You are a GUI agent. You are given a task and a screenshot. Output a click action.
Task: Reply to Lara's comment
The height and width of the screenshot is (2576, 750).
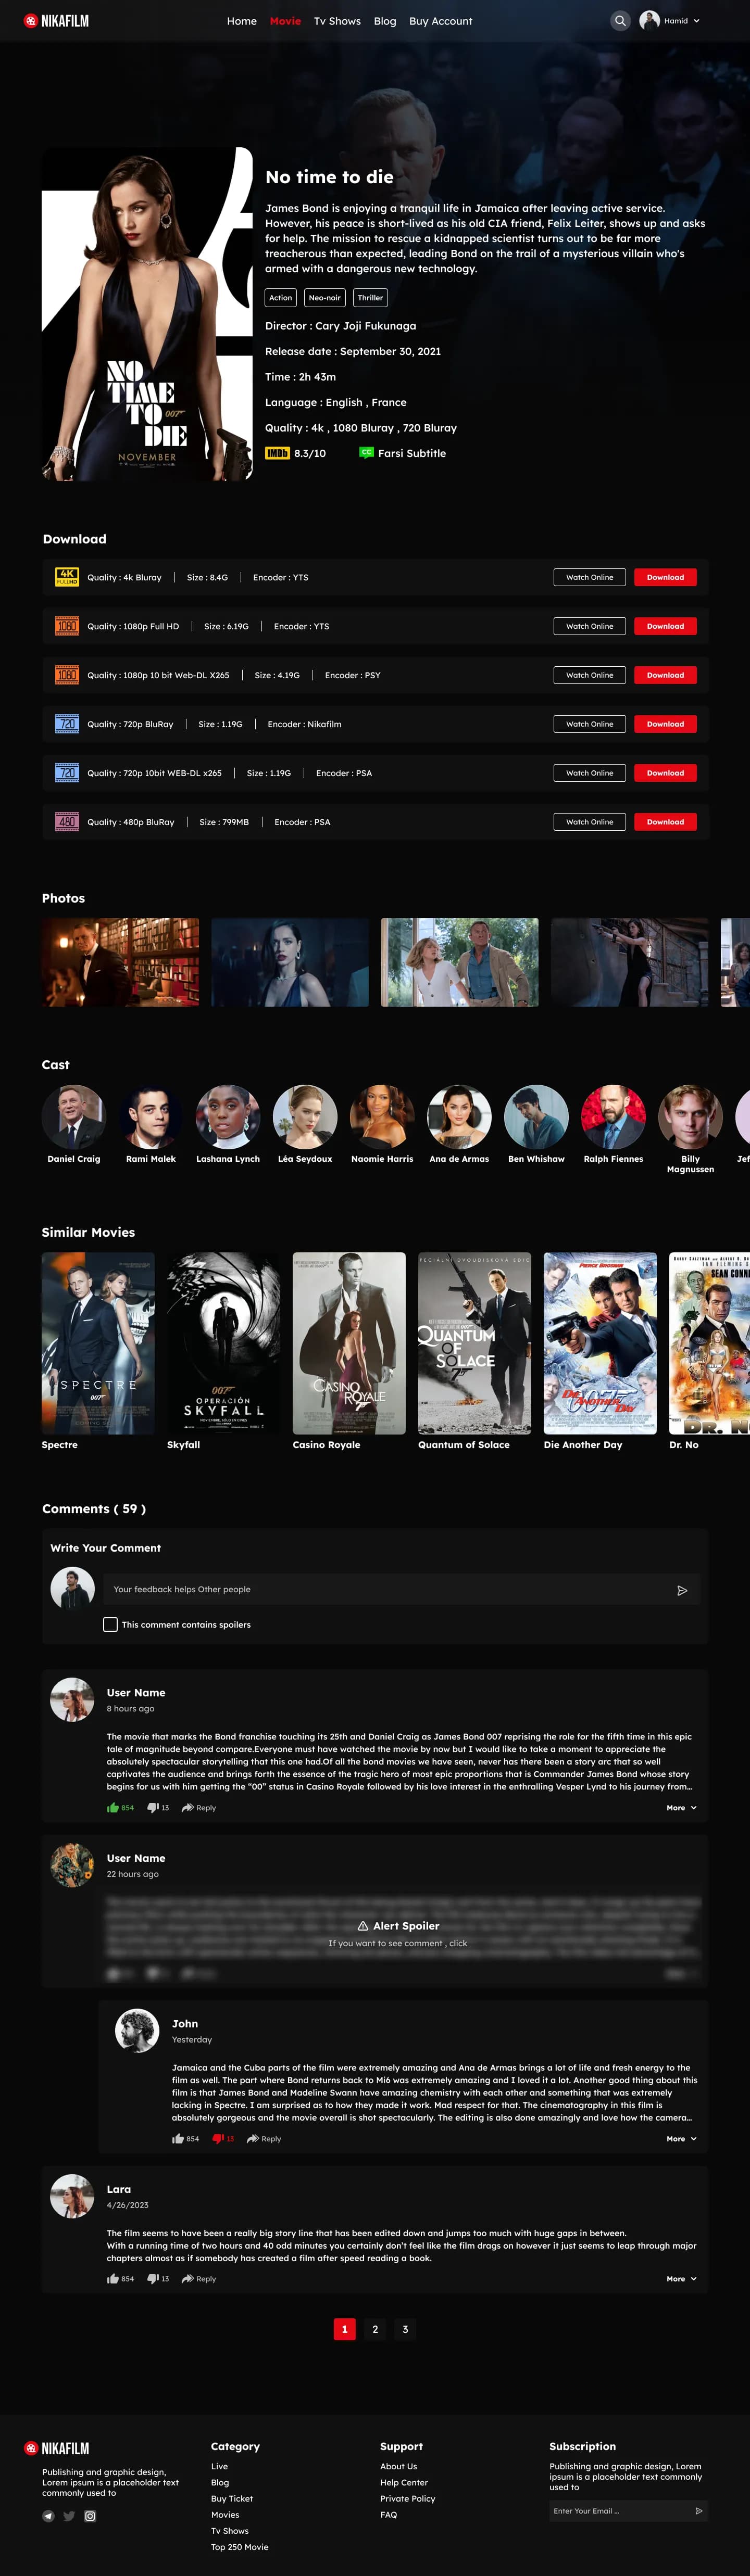pyautogui.click(x=199, y=2278)
